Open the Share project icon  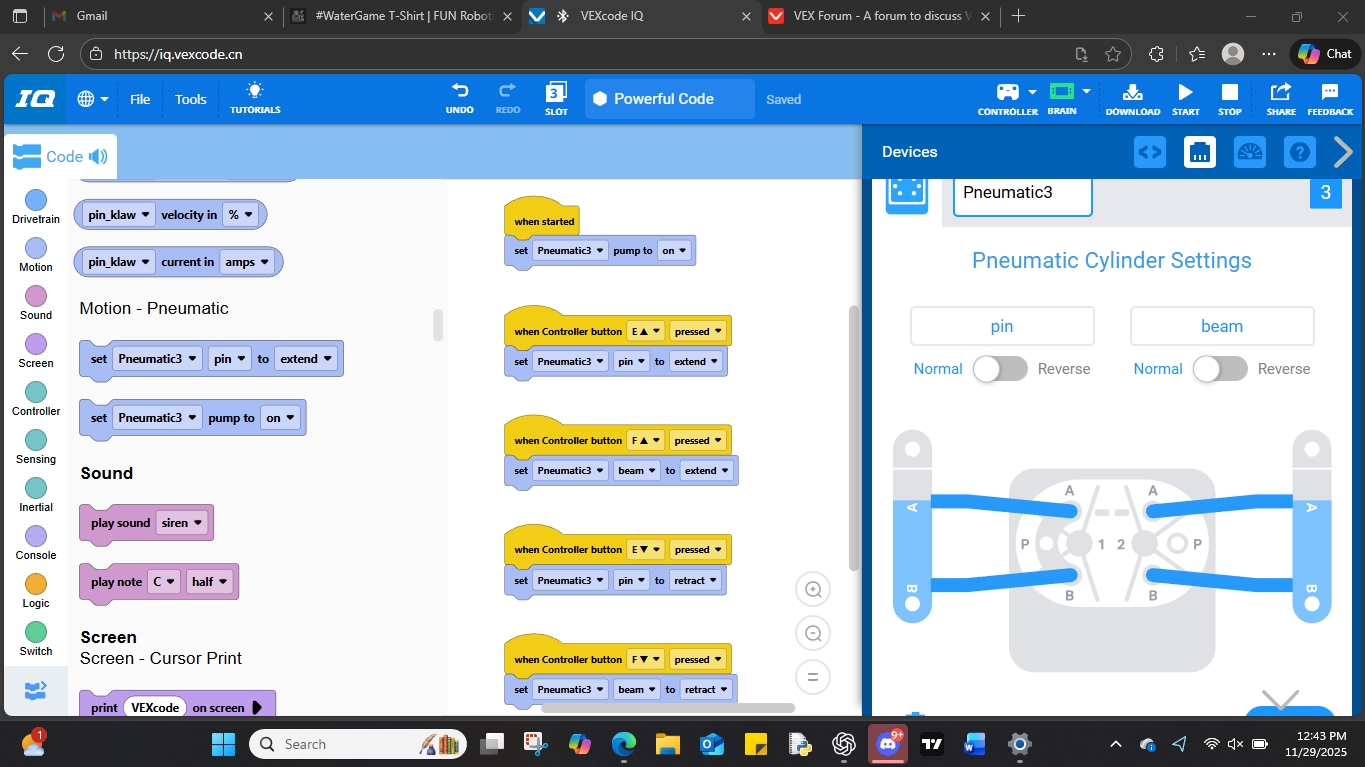1280,93
